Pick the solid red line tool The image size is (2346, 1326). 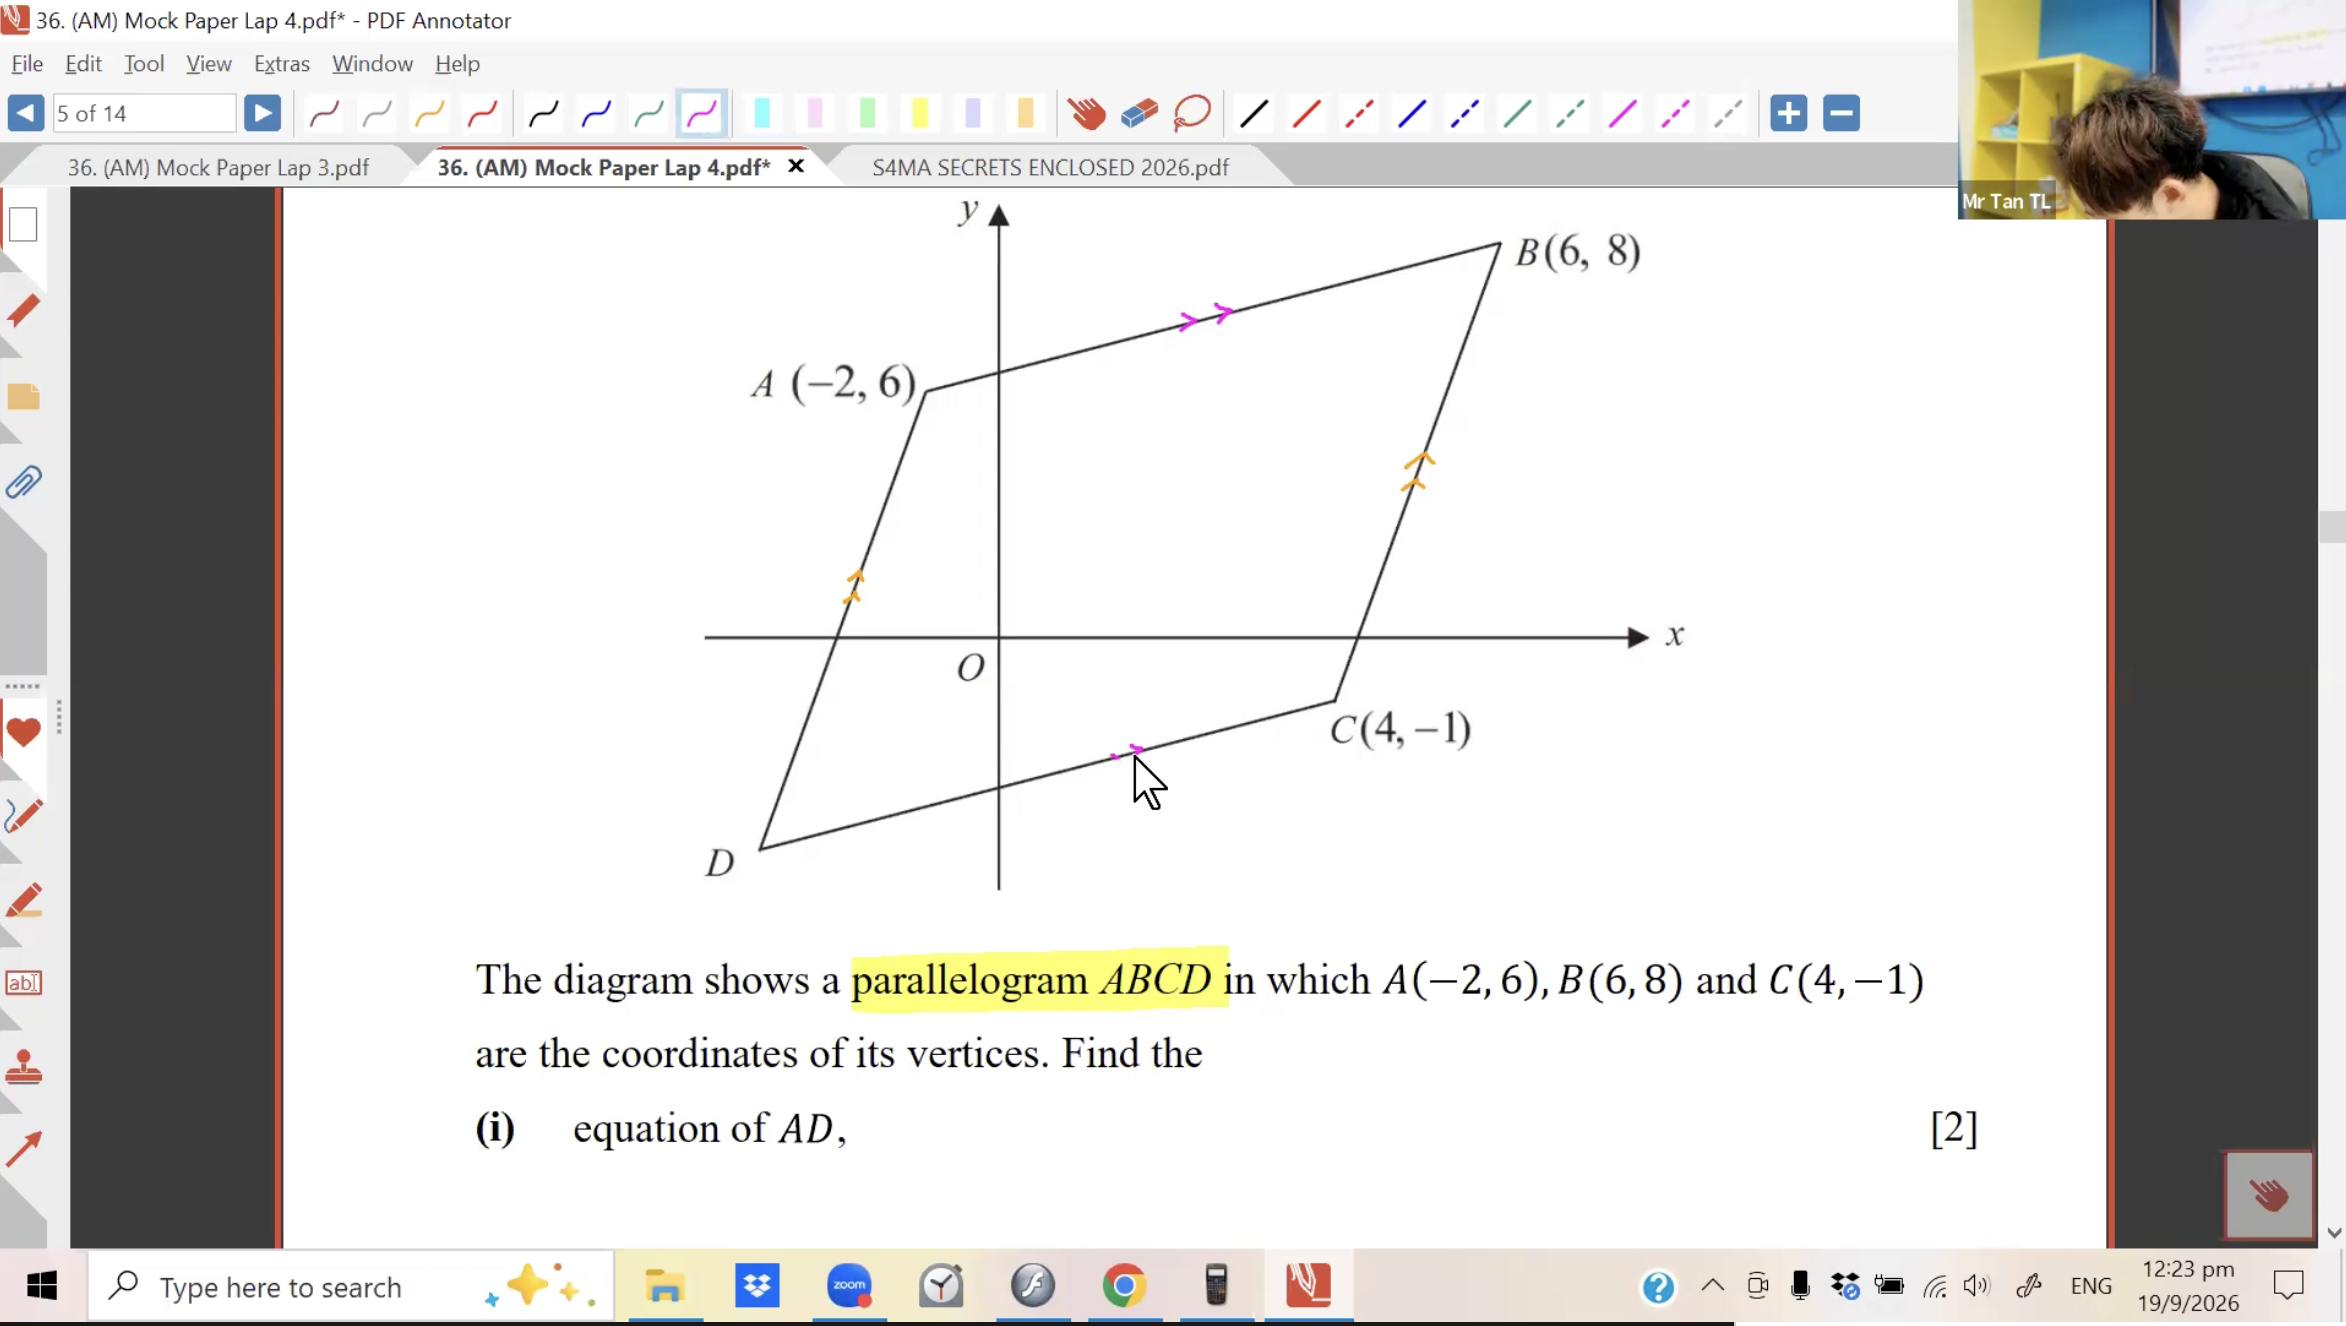pos(1306,114)
